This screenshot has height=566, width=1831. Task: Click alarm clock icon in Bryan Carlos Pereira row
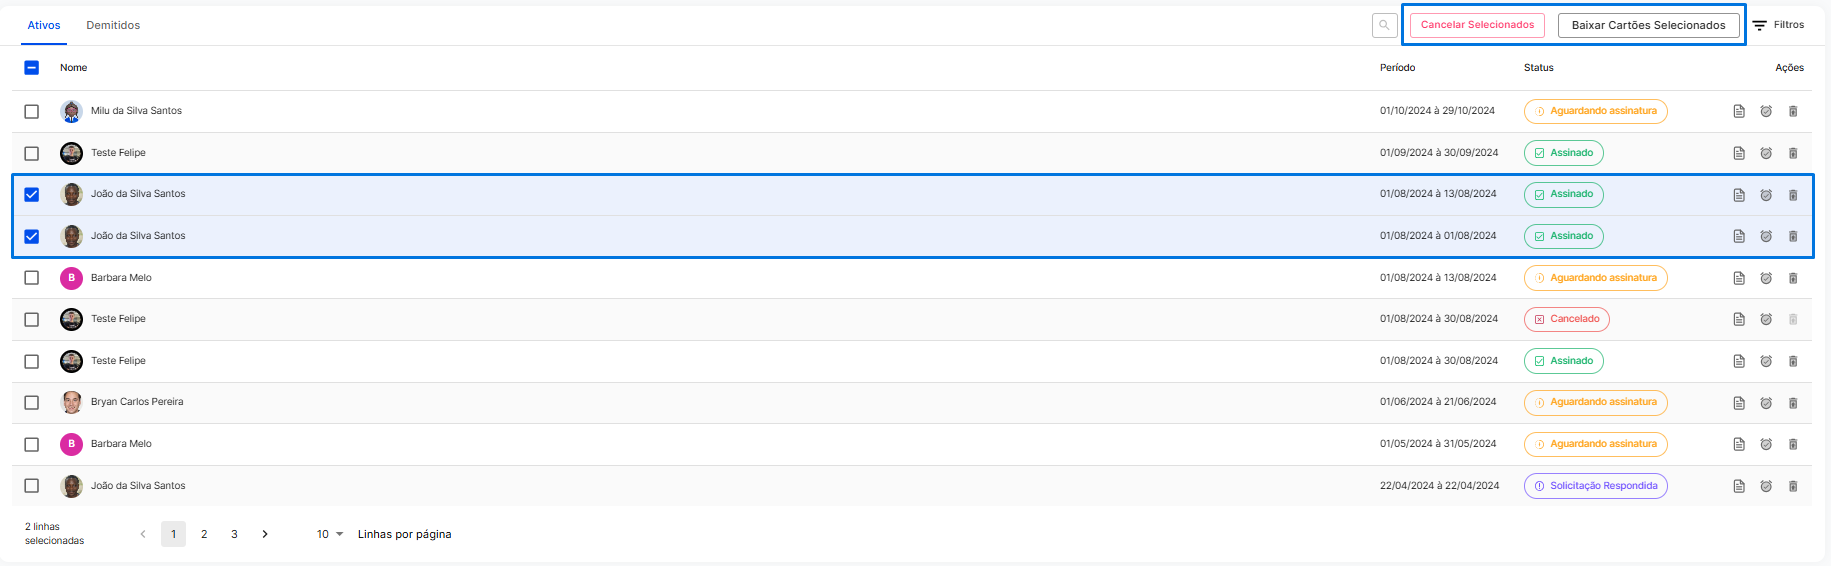tap(1766, 403)
